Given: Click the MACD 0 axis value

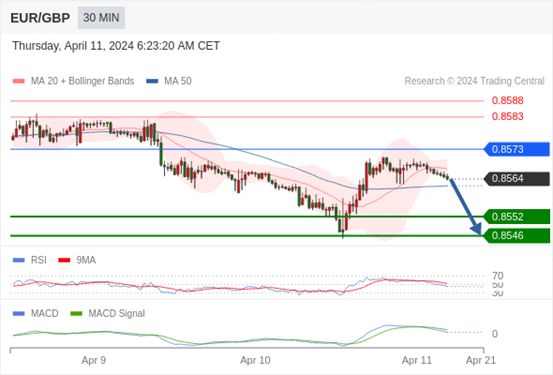Looking at the screenshot, I should [495, 334].
